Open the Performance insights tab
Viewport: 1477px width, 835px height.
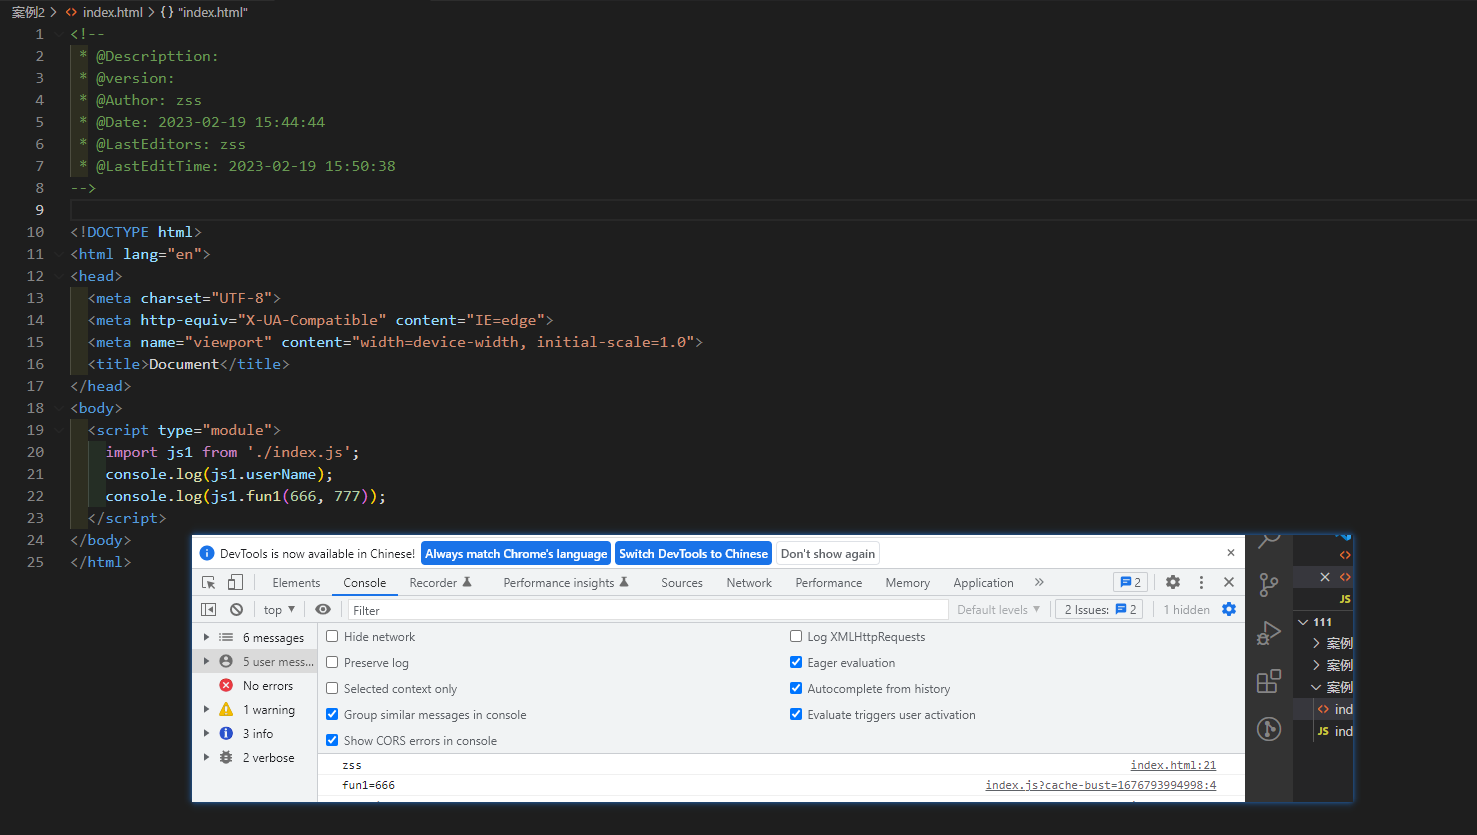coord(566,582)
